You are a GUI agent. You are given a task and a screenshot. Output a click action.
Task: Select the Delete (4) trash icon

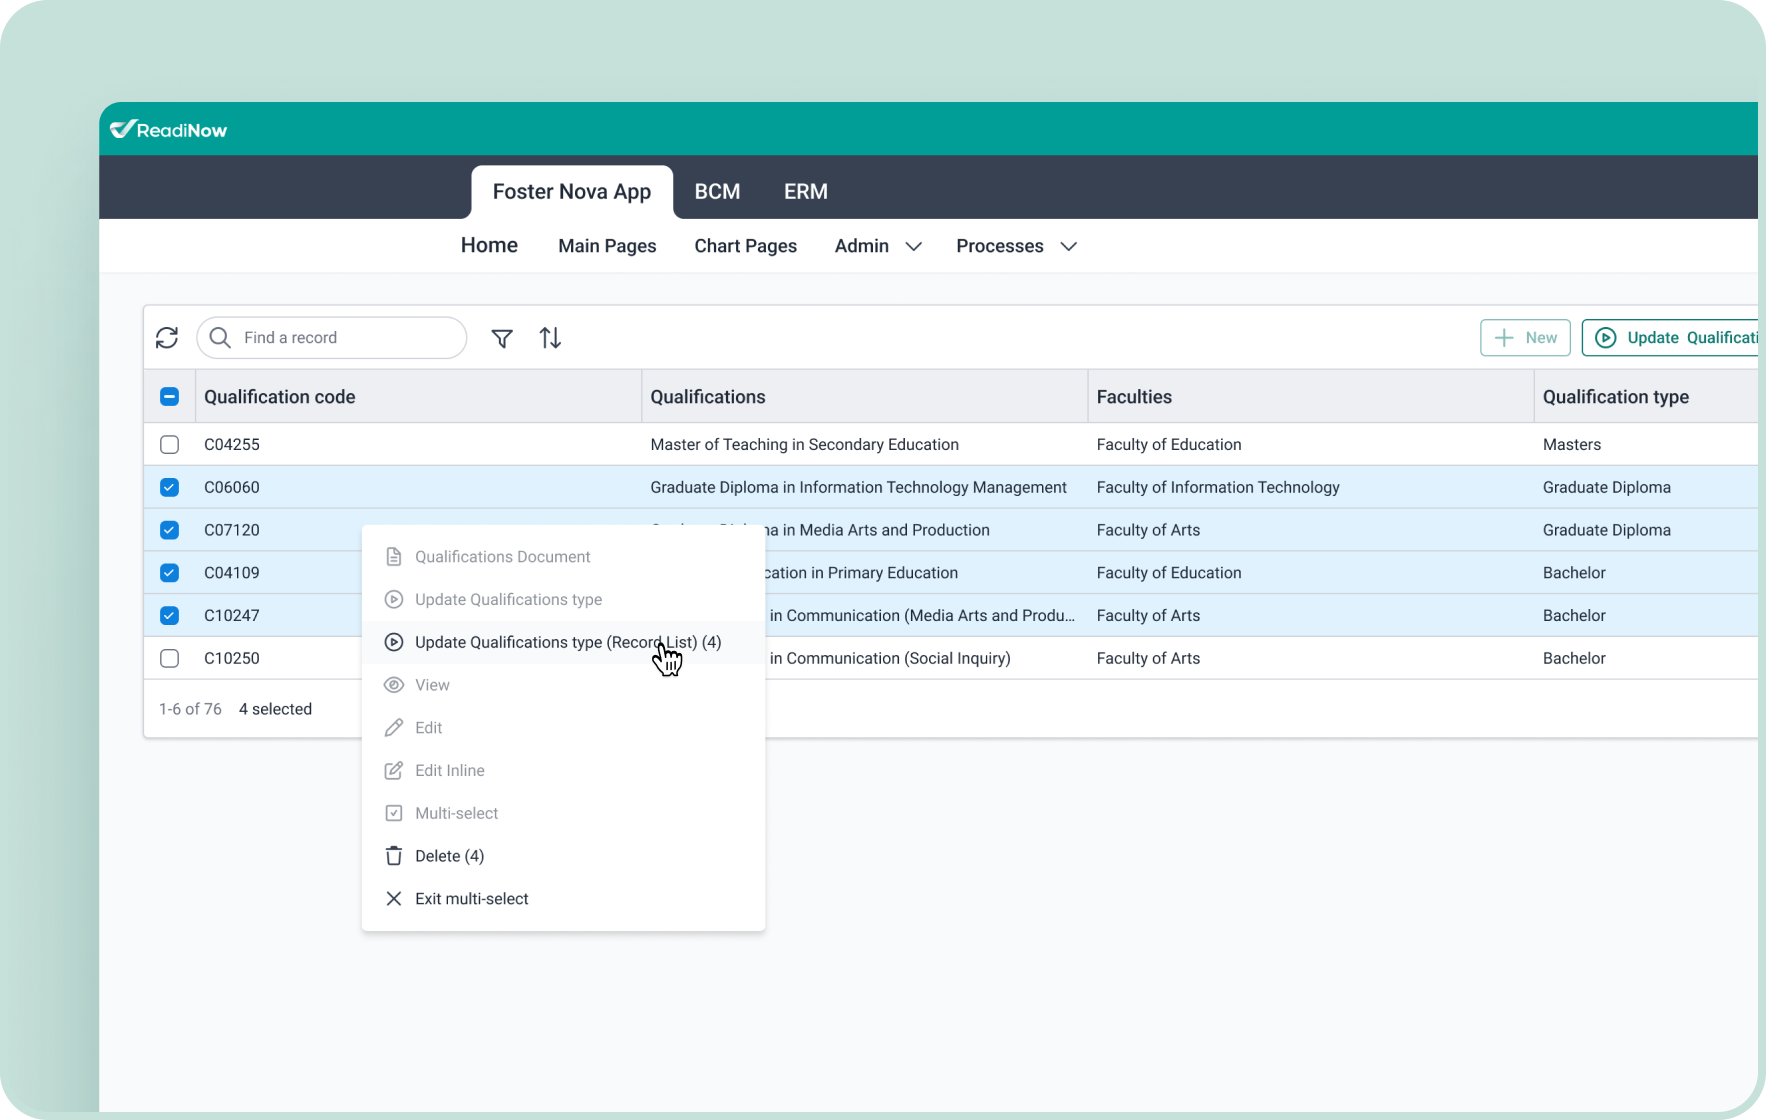[394, 856]
